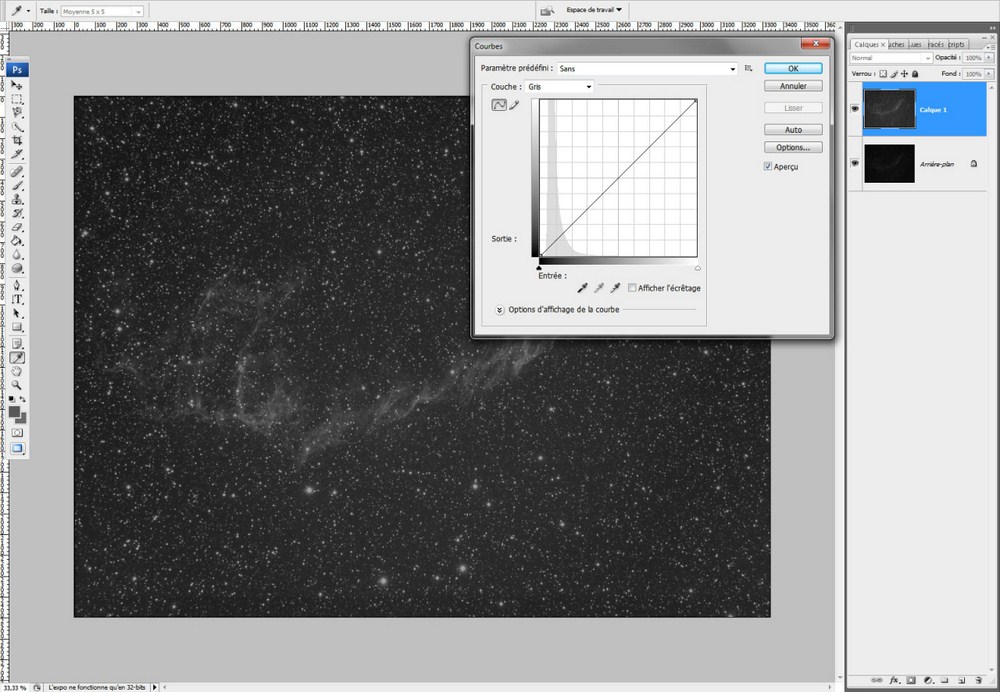This screenshot has height=692, width=1000.
Task: Click OK in the Courbes dialog
Action: tap(793, 68)
